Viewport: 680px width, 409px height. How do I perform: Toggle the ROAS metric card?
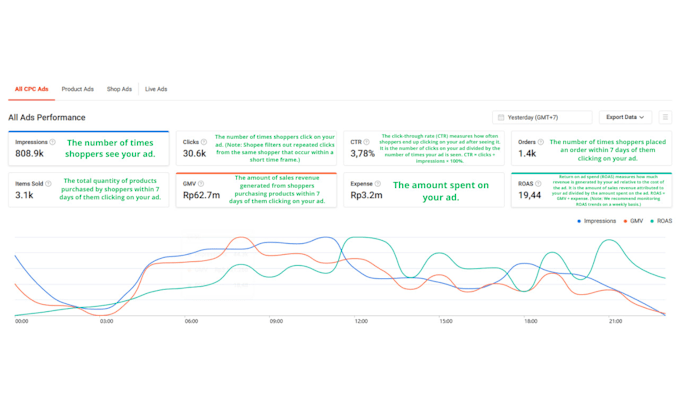592,190
